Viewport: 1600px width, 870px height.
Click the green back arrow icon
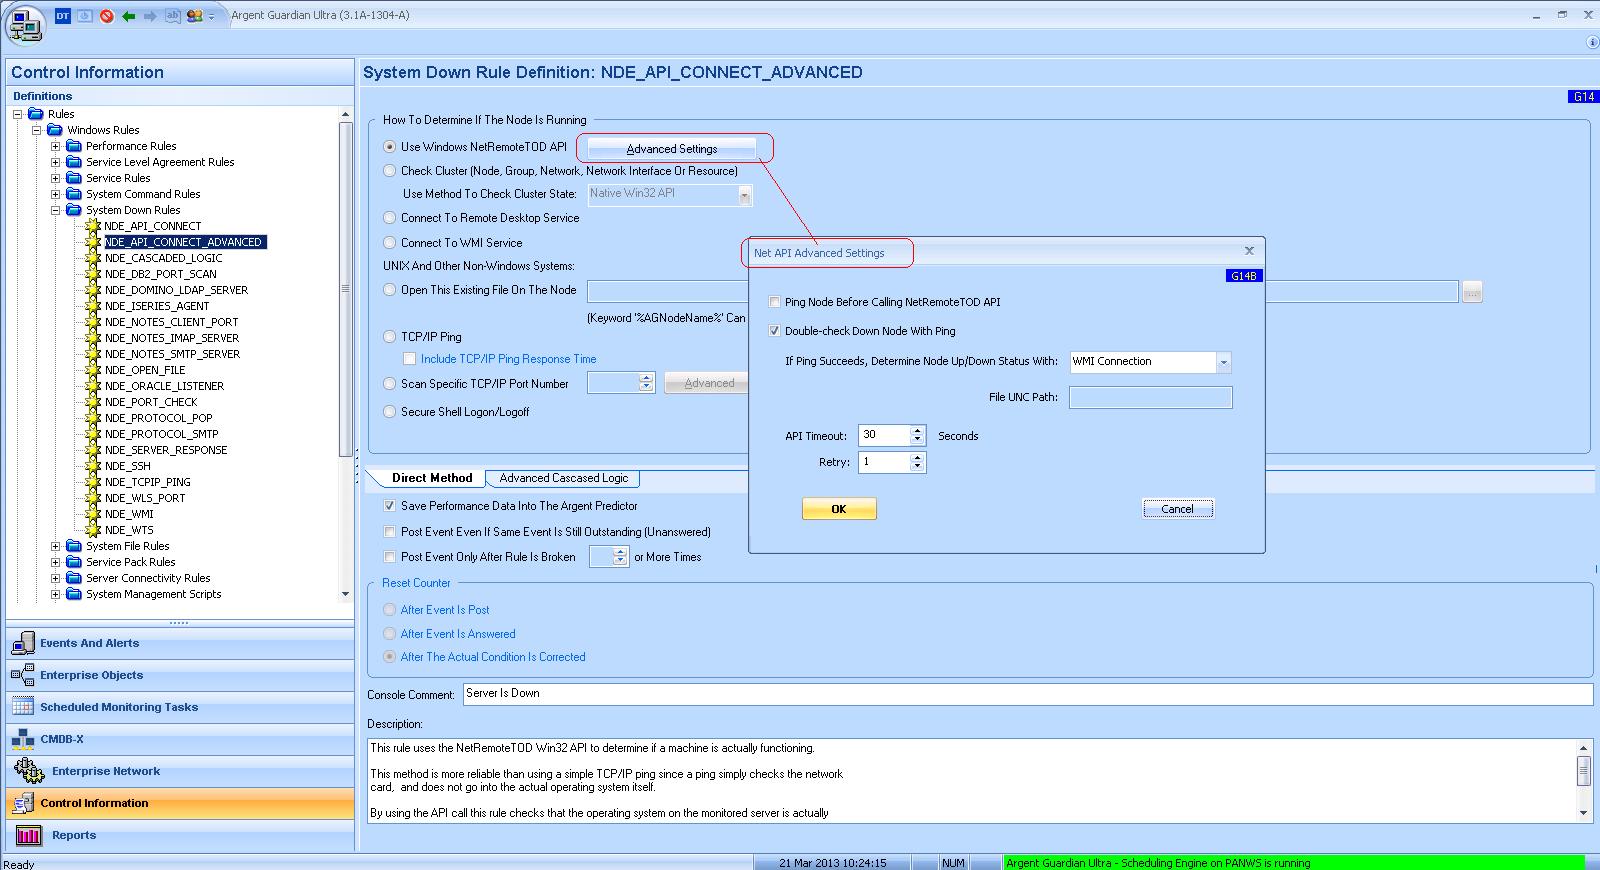tap(129, 16)
